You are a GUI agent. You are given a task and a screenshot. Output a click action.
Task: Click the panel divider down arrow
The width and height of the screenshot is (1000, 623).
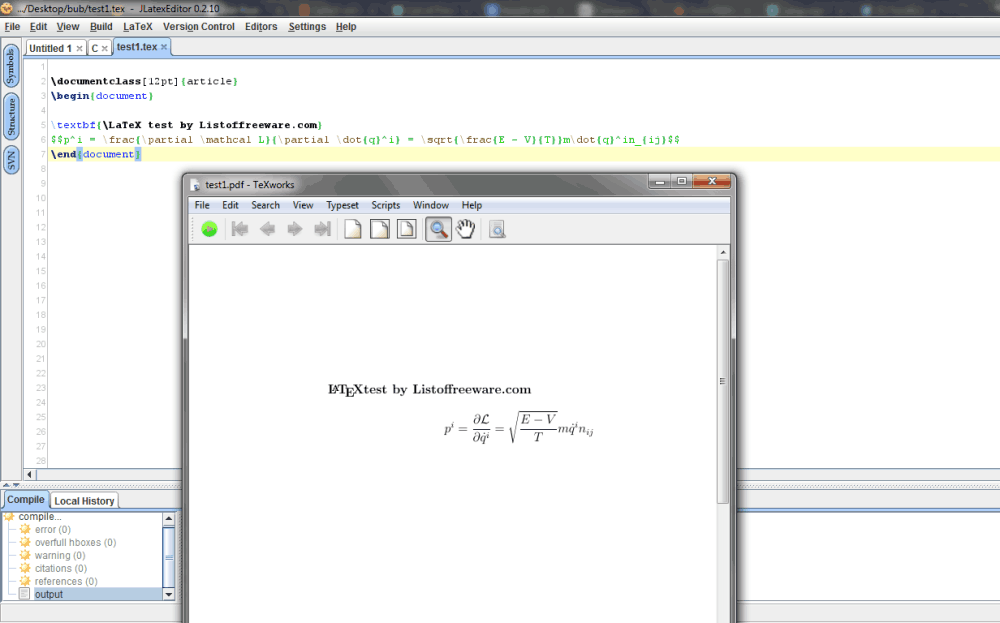pyautogui.click(x=16, y=485)
